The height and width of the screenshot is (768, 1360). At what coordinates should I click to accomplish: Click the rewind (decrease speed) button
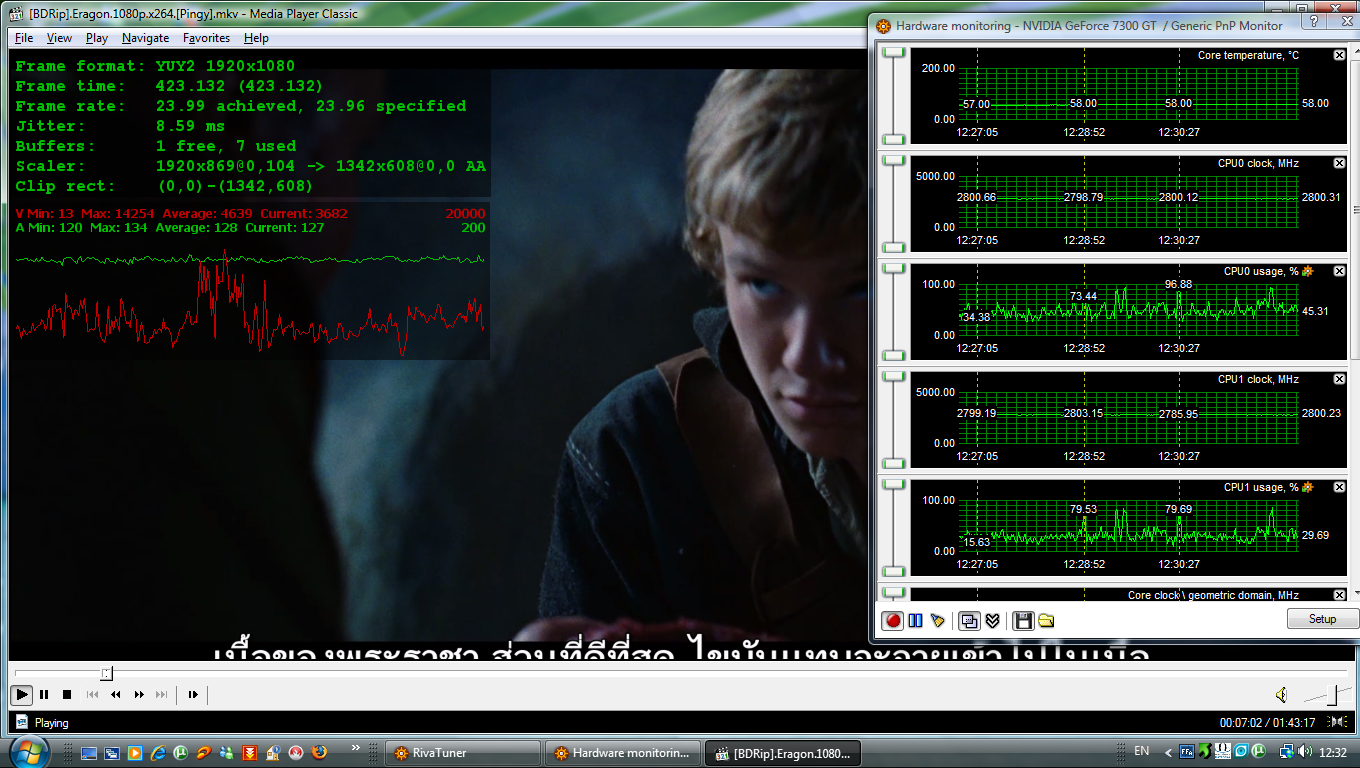tap(115, 694)
